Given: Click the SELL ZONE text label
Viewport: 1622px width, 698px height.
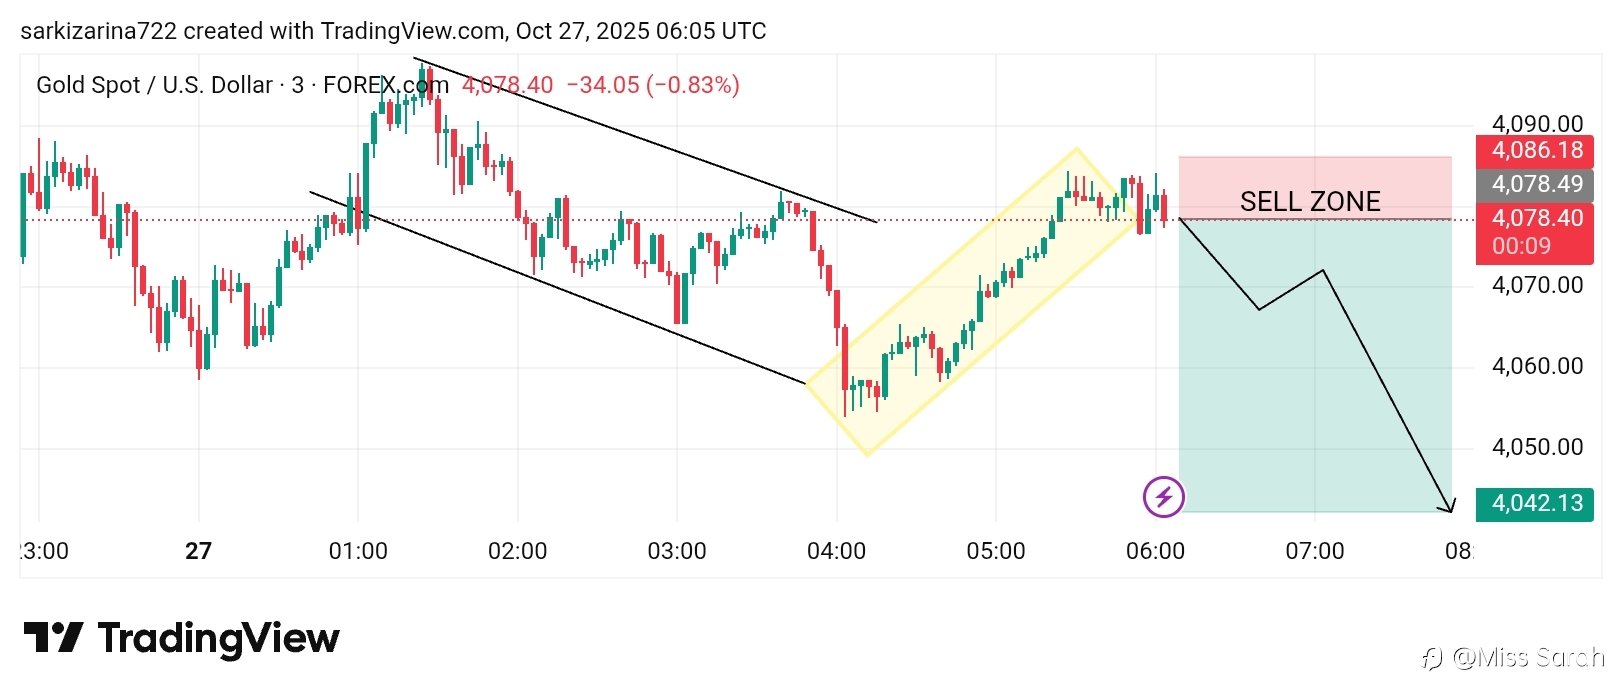Looking at the screenshot, I should (x=1310, y=202).
